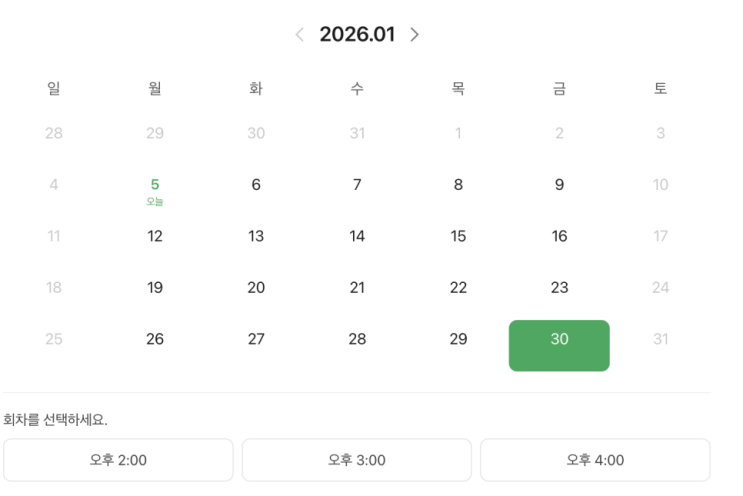Select January 19 date
743x496 pixels.
pos(155,288)
